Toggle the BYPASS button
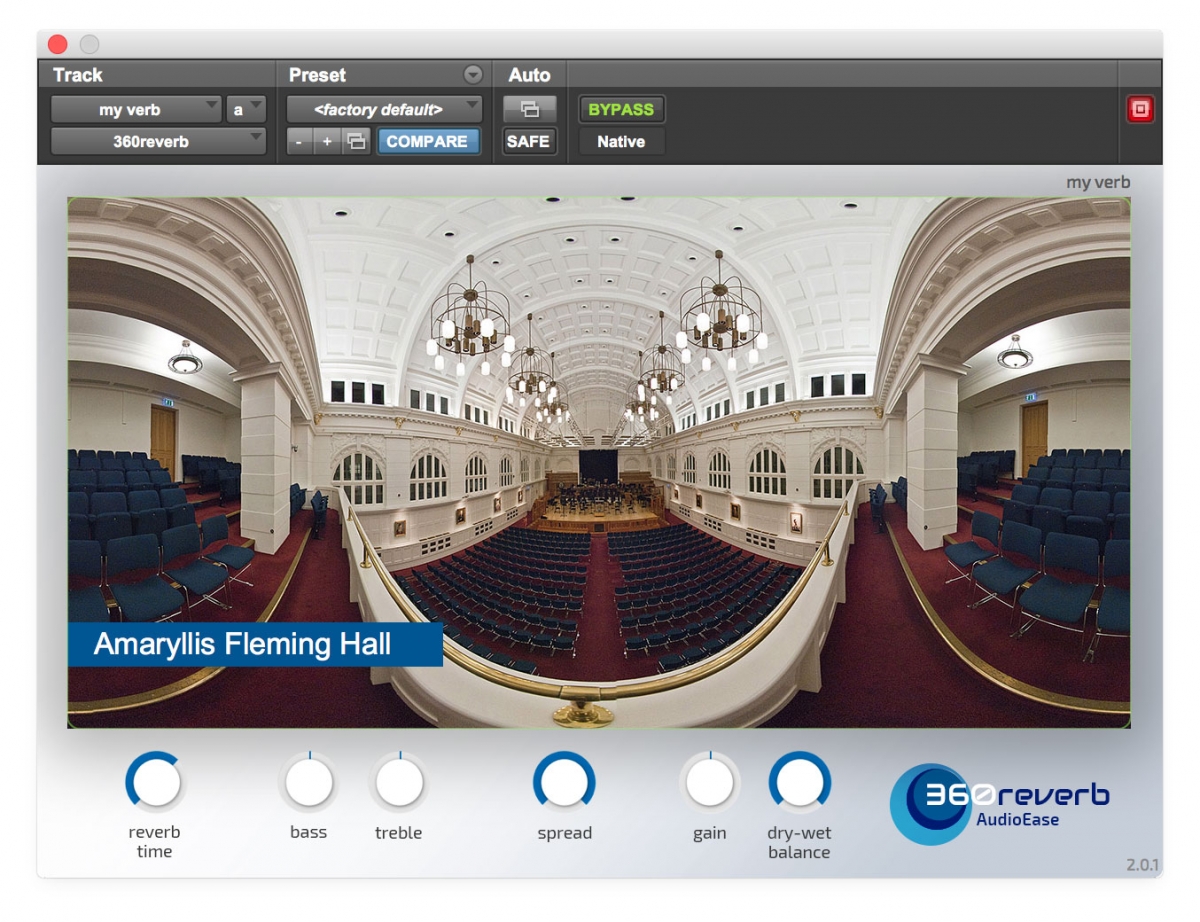This screenshot has width=1200, height=922. 621,110
